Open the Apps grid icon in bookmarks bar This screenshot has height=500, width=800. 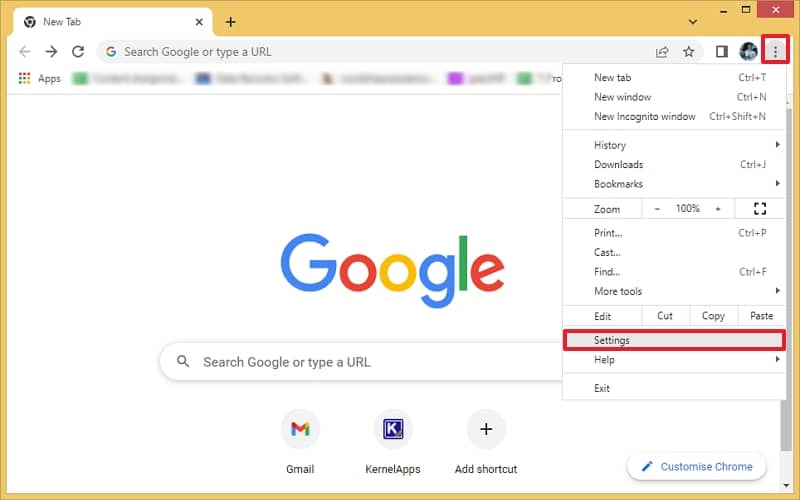(x=24, y=78)
